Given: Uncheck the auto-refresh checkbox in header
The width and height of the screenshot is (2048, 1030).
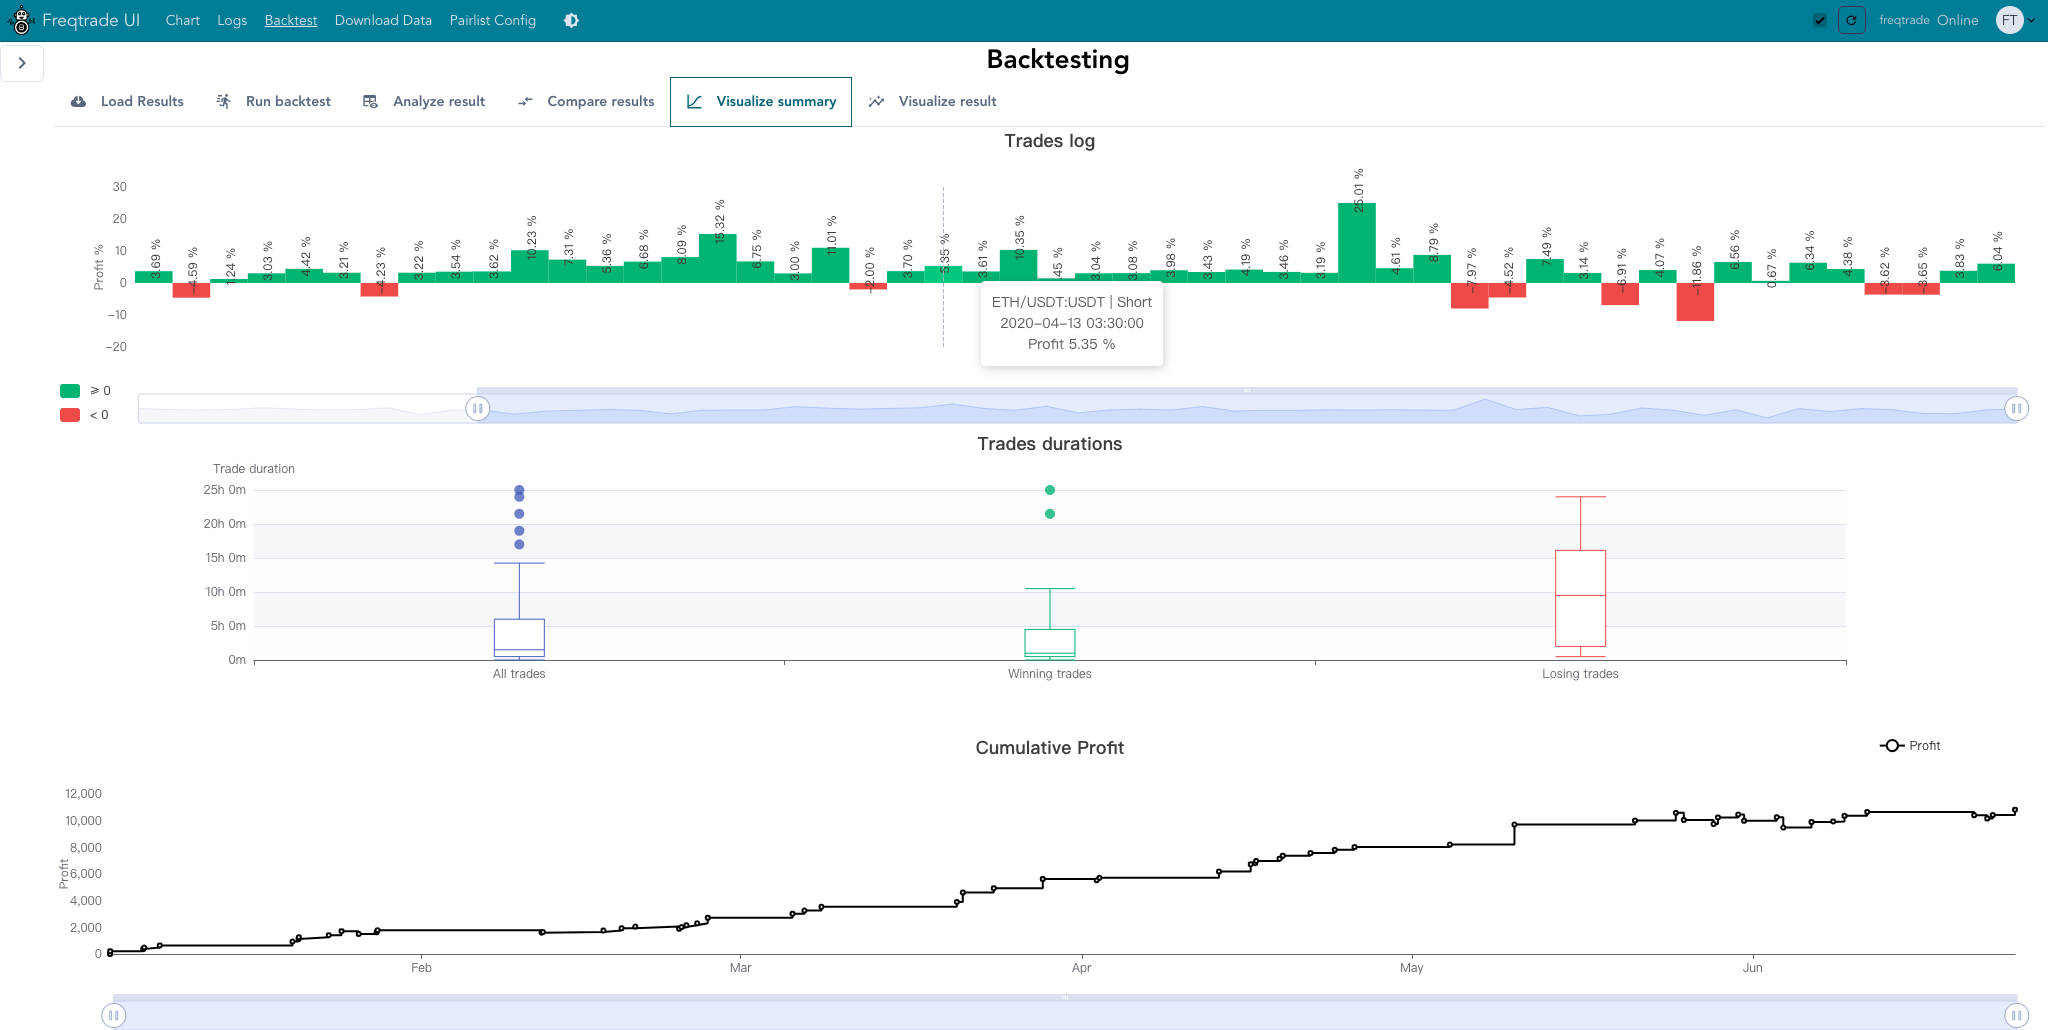Looking at the screenshot, I should coord(1820,20).
